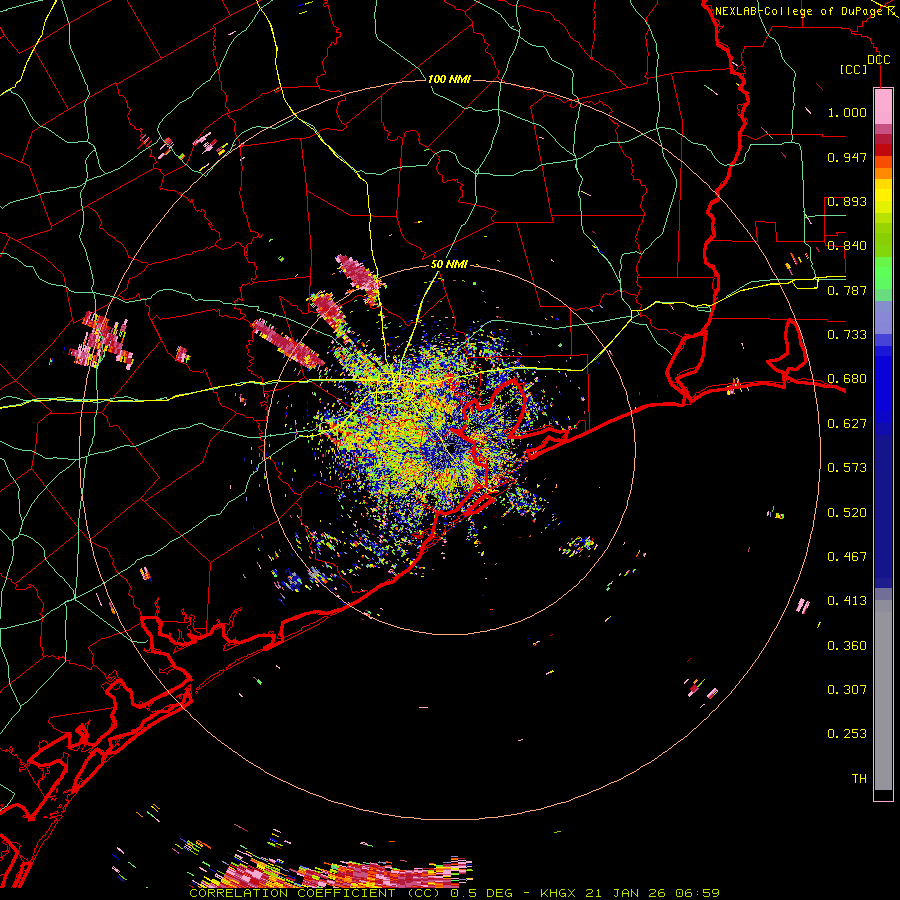900x900 pixels.
Task: Pick the bright green segment of color bar
Action: click(x=883, y=273)
